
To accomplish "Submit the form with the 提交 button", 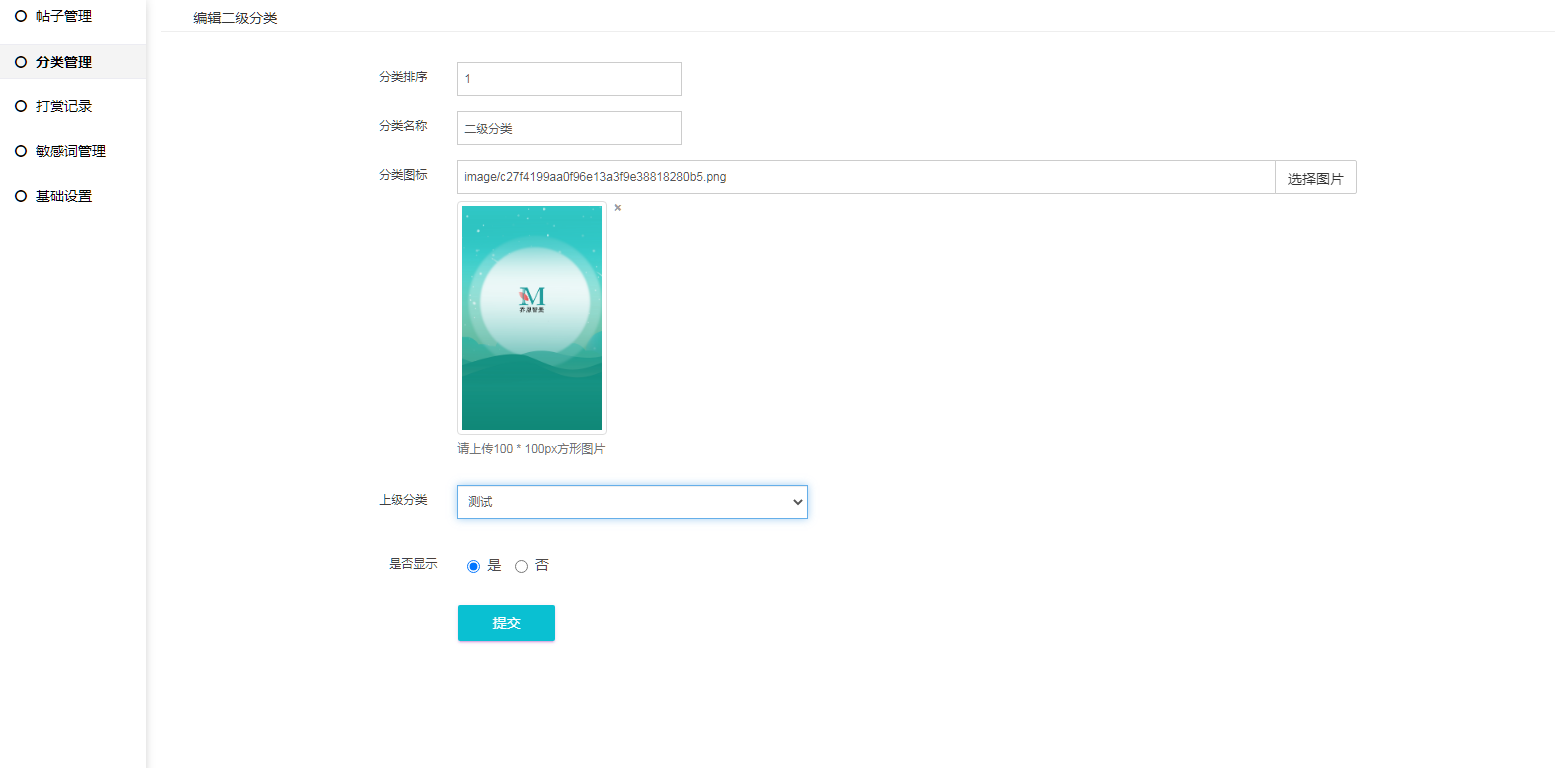I will [506, 623].
